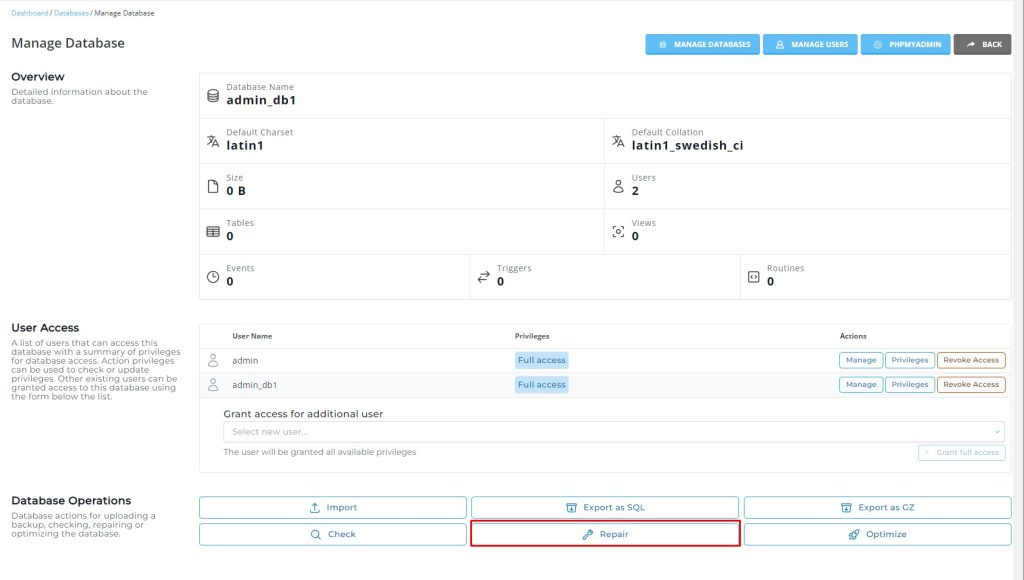Screen dimensions: 1024x580
Task: Click the database name admin_db1 heading
Action: tap(261, 100)
